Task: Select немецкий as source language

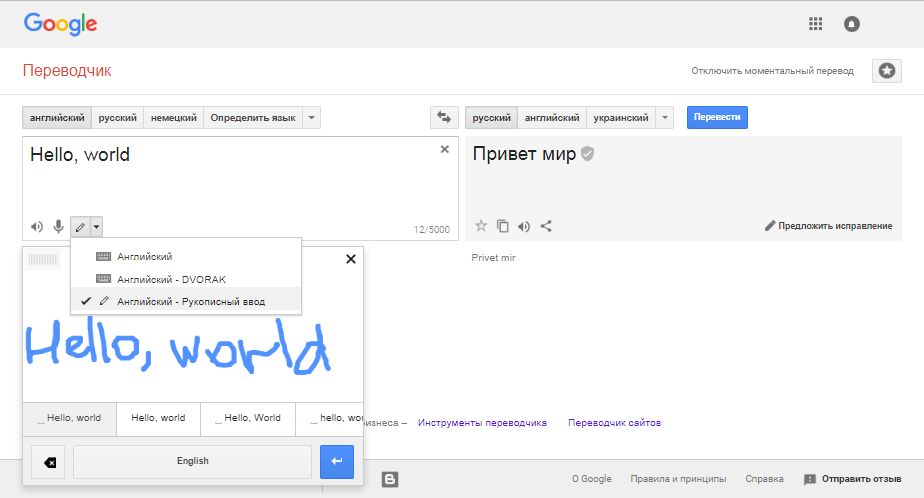Action: pos(174,117)
